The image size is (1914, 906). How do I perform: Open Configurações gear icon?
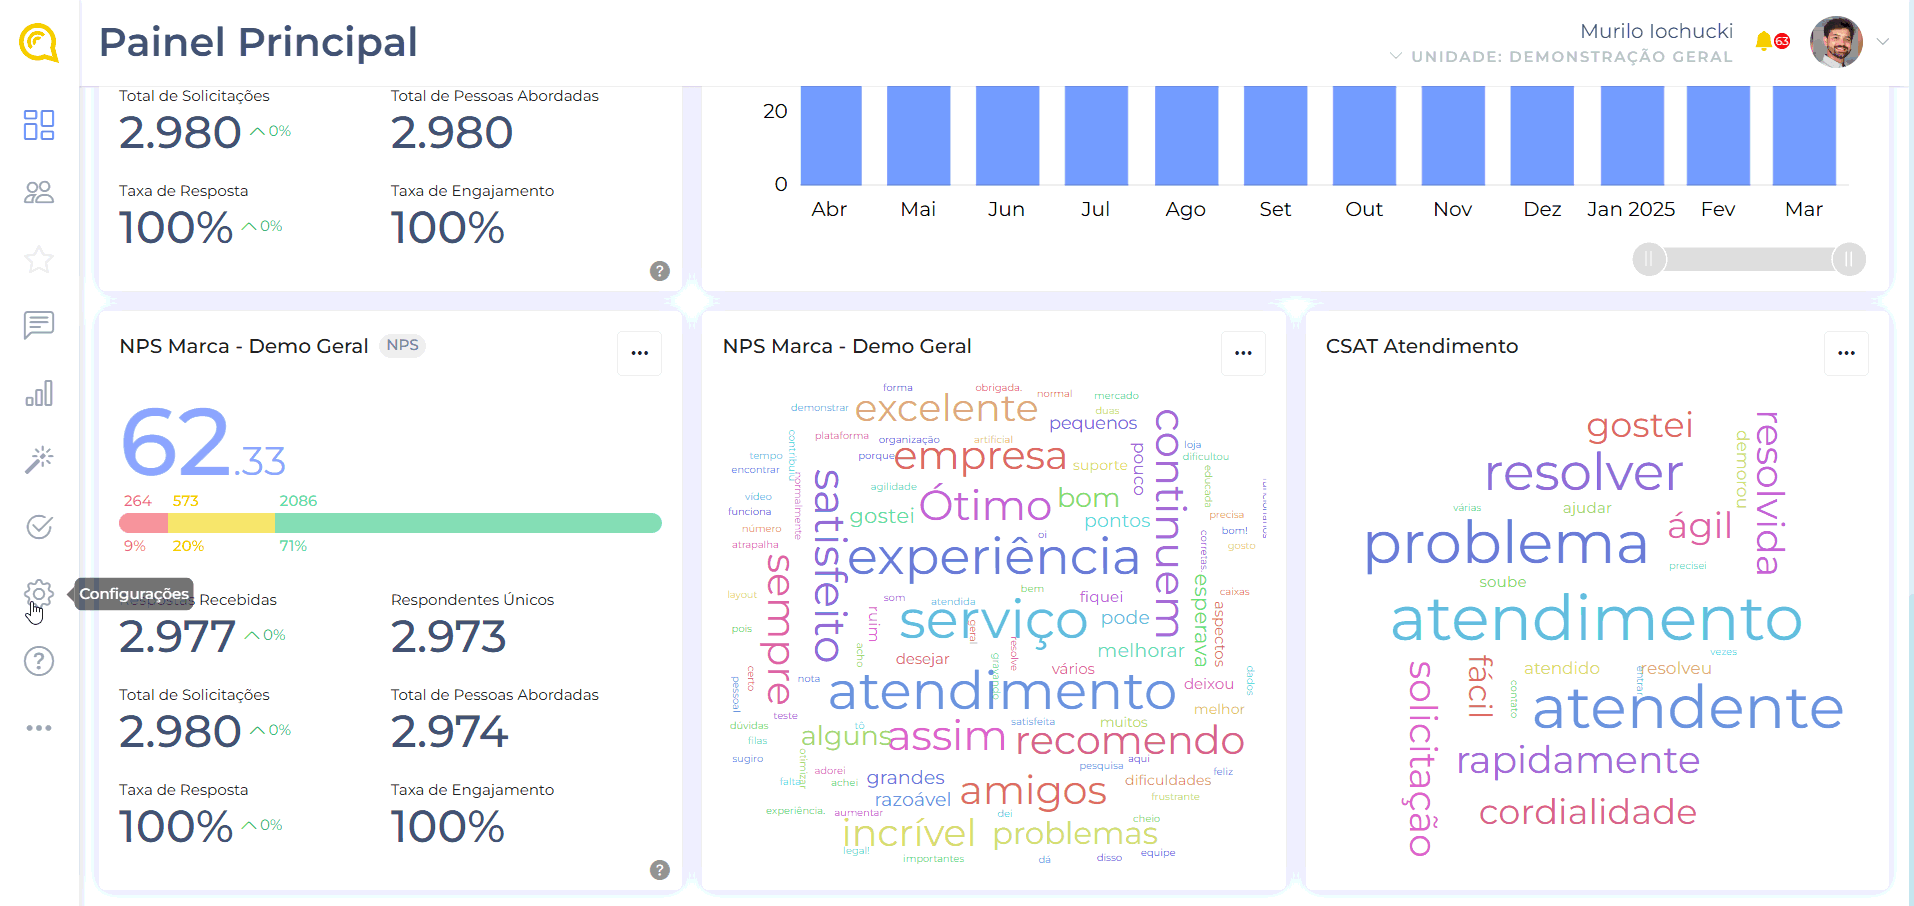pyautogui.click(x=39, y=594)
